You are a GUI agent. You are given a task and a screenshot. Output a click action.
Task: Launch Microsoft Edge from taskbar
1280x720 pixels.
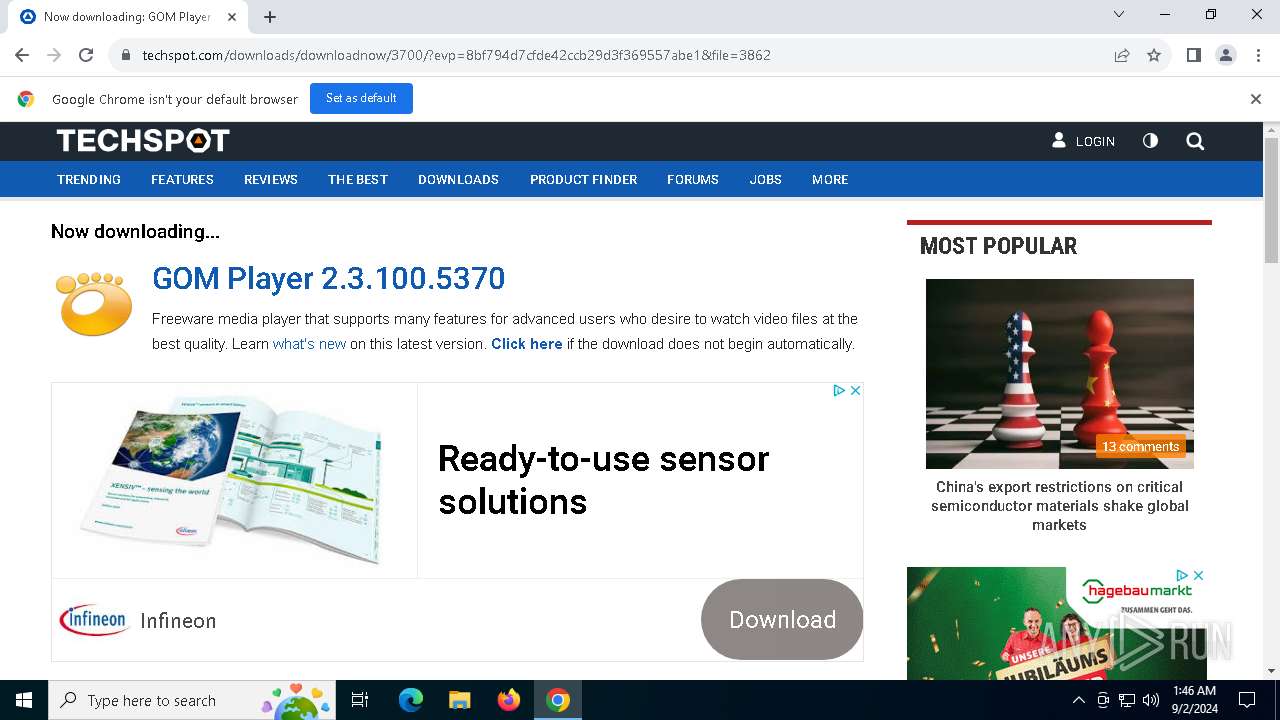pos(411,700)
